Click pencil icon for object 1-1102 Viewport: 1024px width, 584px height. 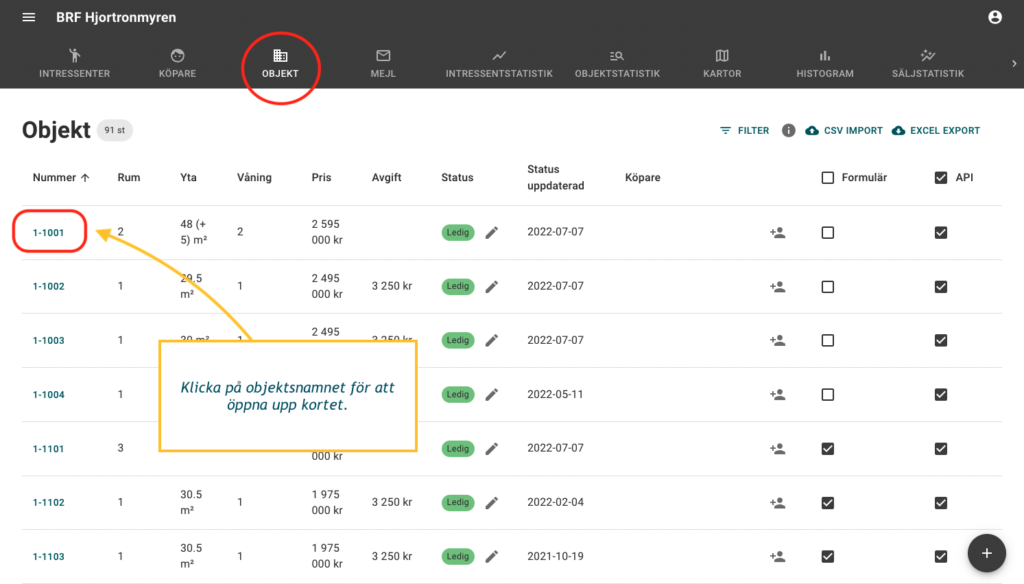pyautogui.click(x=491, y=503)
